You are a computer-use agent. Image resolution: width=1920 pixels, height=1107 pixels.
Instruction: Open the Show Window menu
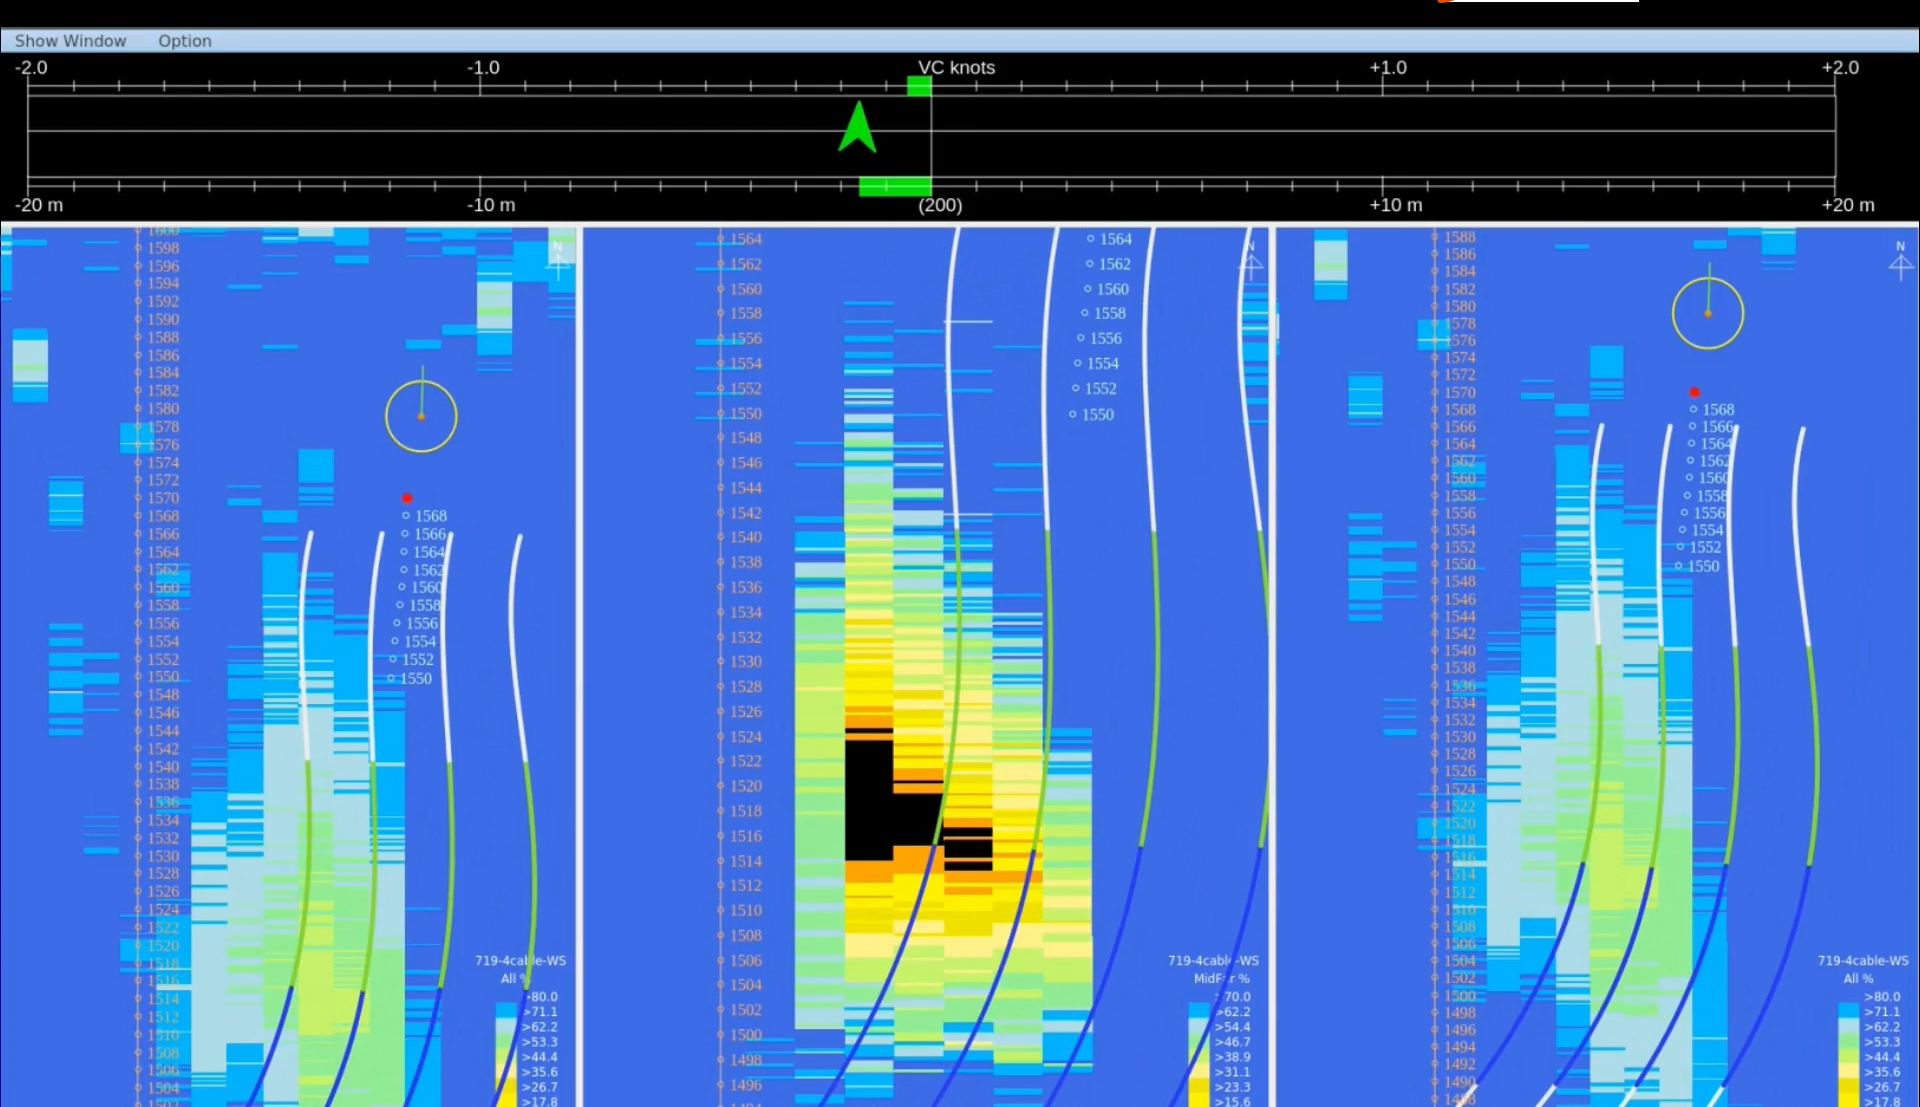point(70,41)
